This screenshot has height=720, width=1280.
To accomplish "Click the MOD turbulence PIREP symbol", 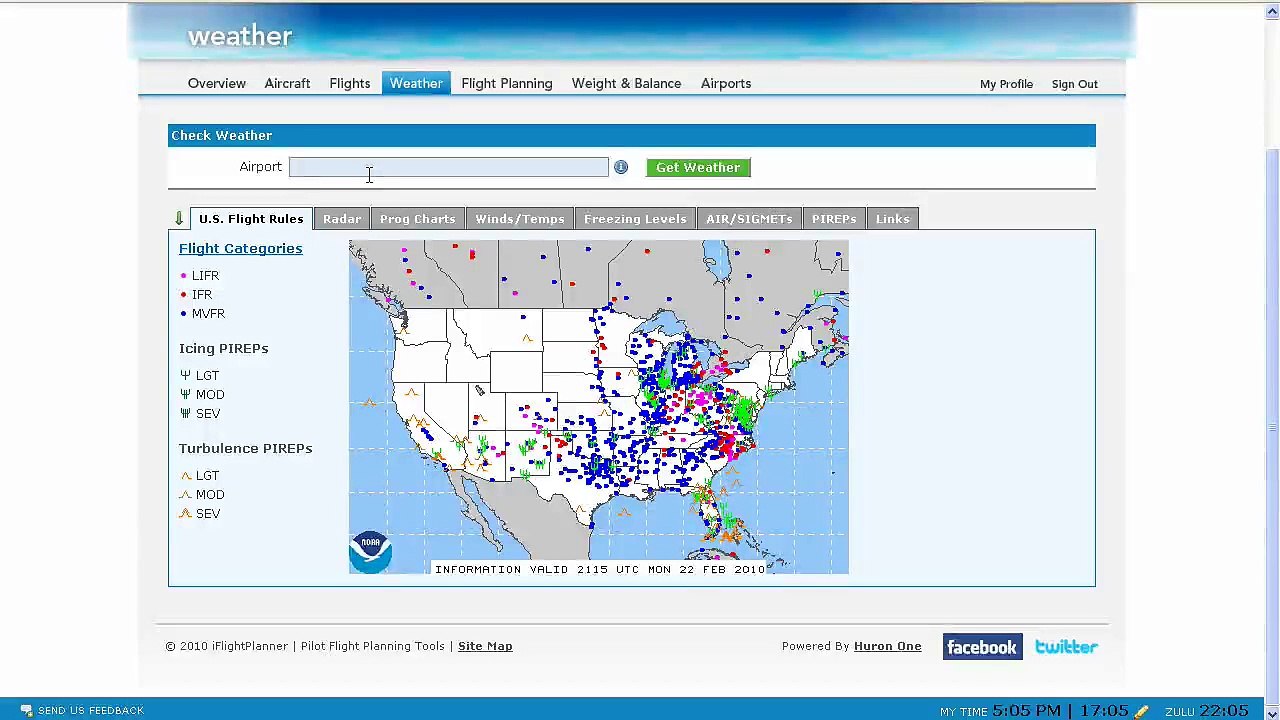I will coord(185,495).
